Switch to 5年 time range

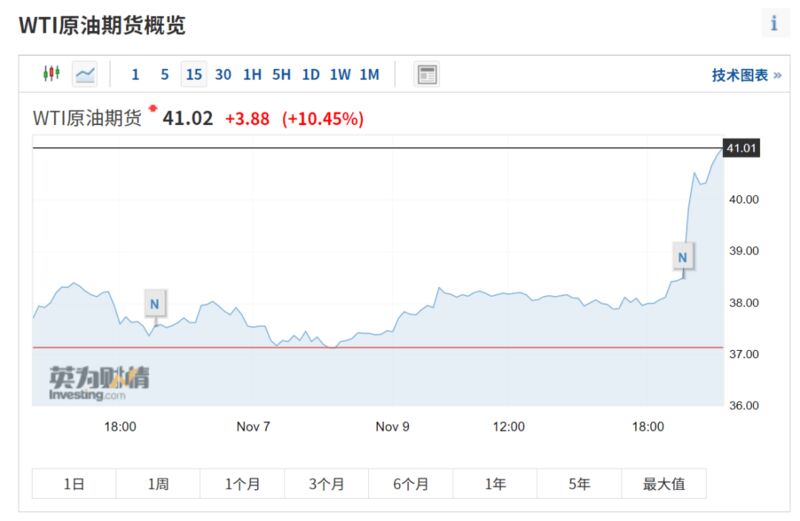[579, 484]
